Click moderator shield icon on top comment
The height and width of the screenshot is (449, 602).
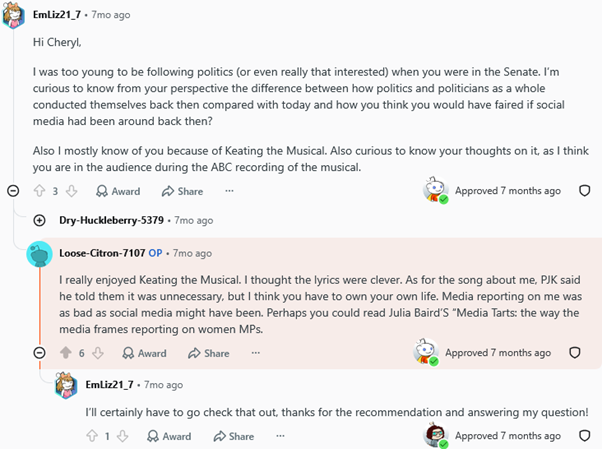[x=584, y=191]
